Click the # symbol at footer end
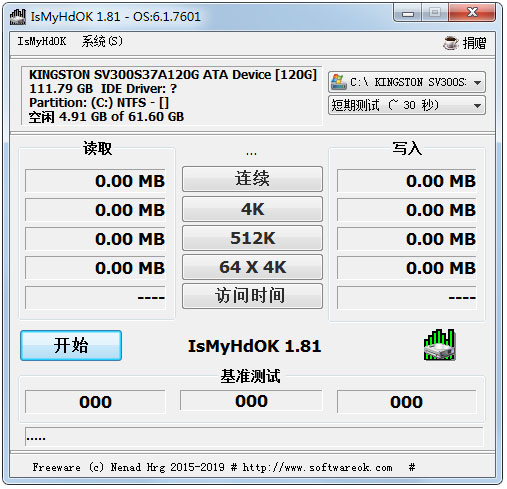The width and height of the screenshot is (507, 489). [x=412, y=467]
